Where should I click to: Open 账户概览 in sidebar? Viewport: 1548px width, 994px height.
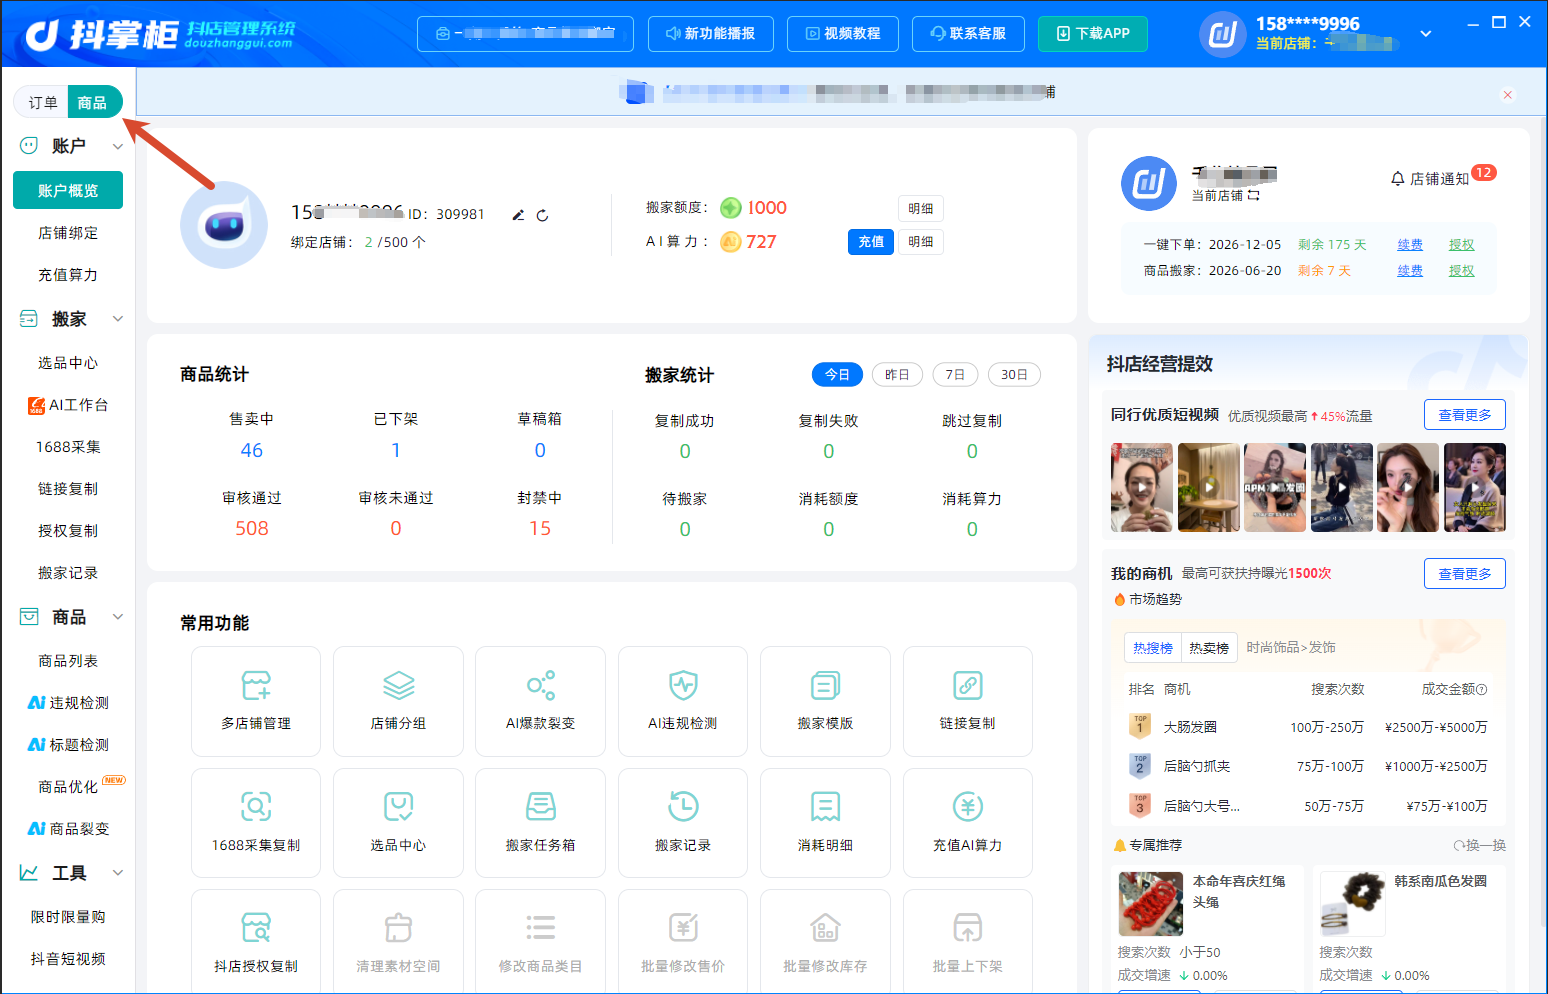[68, 190]
